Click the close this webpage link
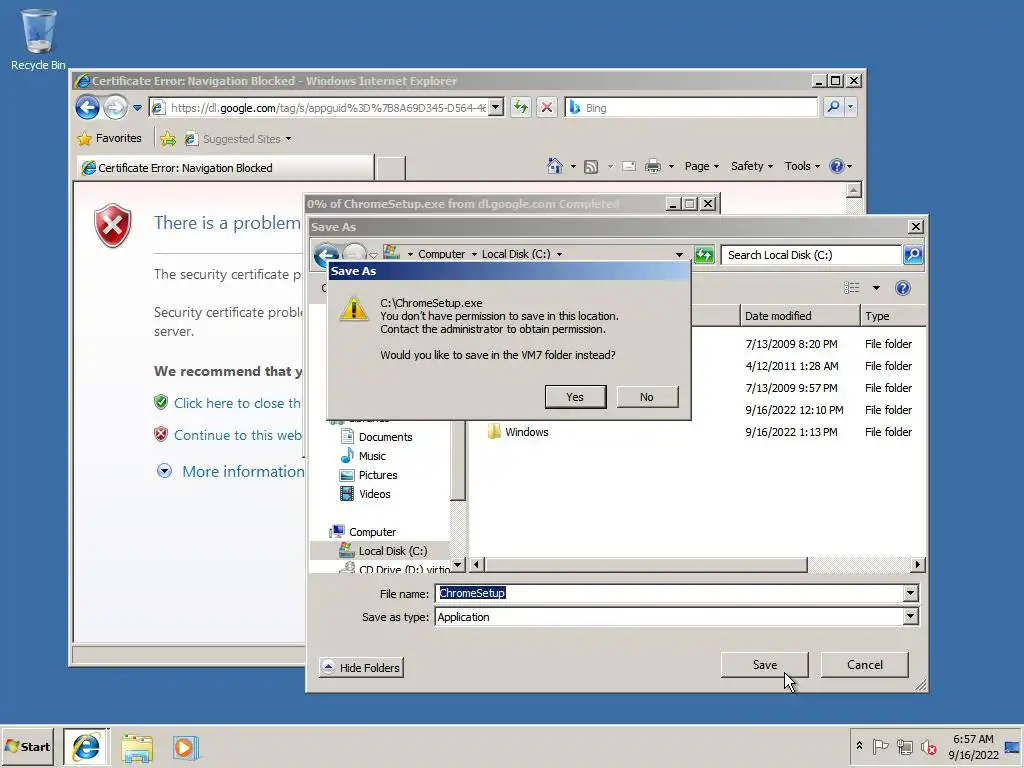The image size is (1024, 768). (237, 404)
